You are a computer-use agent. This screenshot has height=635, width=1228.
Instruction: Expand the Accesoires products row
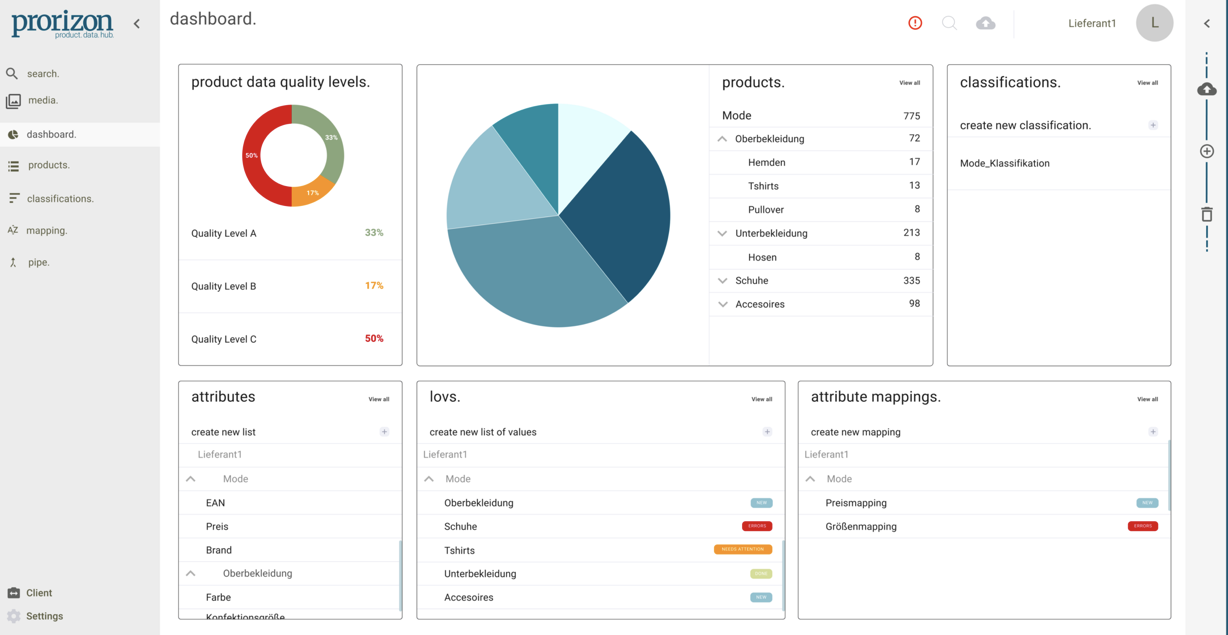pos(722,304)
